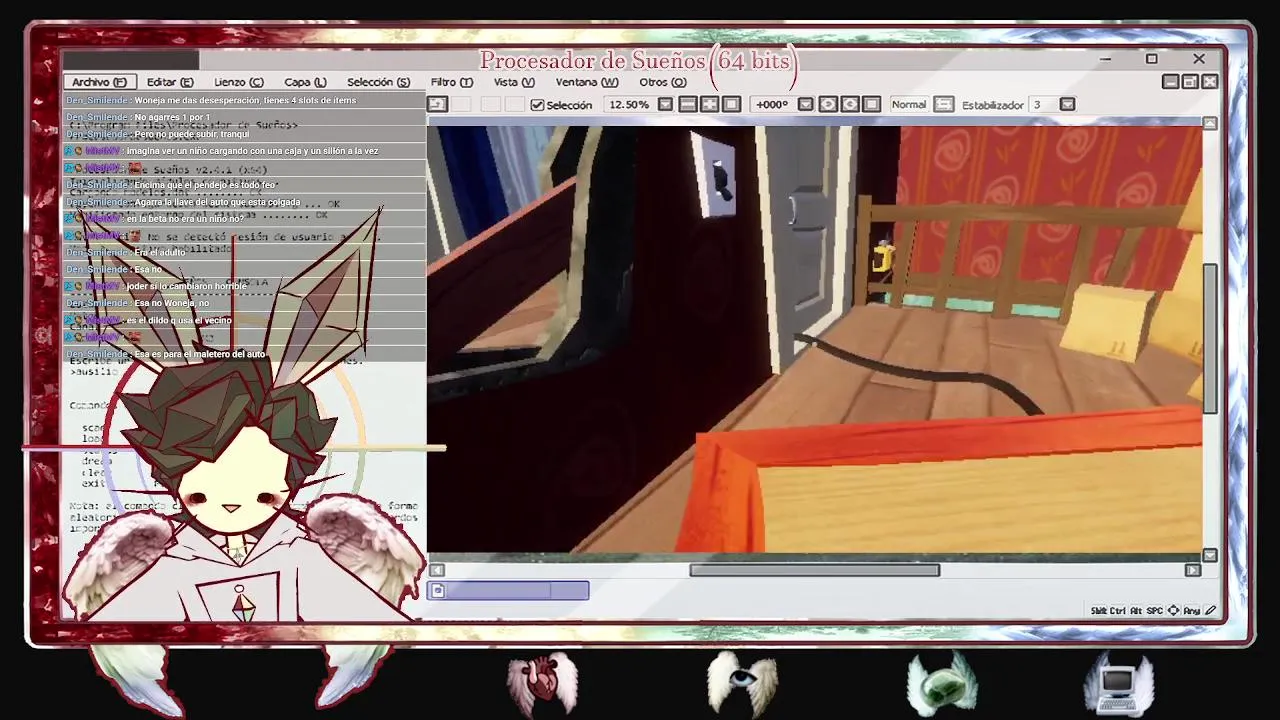Click the horizontal scrollbar thumb
Image resolution: width=1280 pixels, height=720 pixels.
click(814, 570)
